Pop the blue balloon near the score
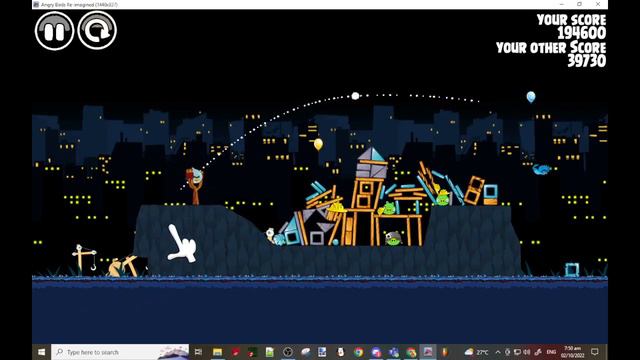The width and height of the screenshot is (640, 360). pyautogui.click(x=531, y=97)
